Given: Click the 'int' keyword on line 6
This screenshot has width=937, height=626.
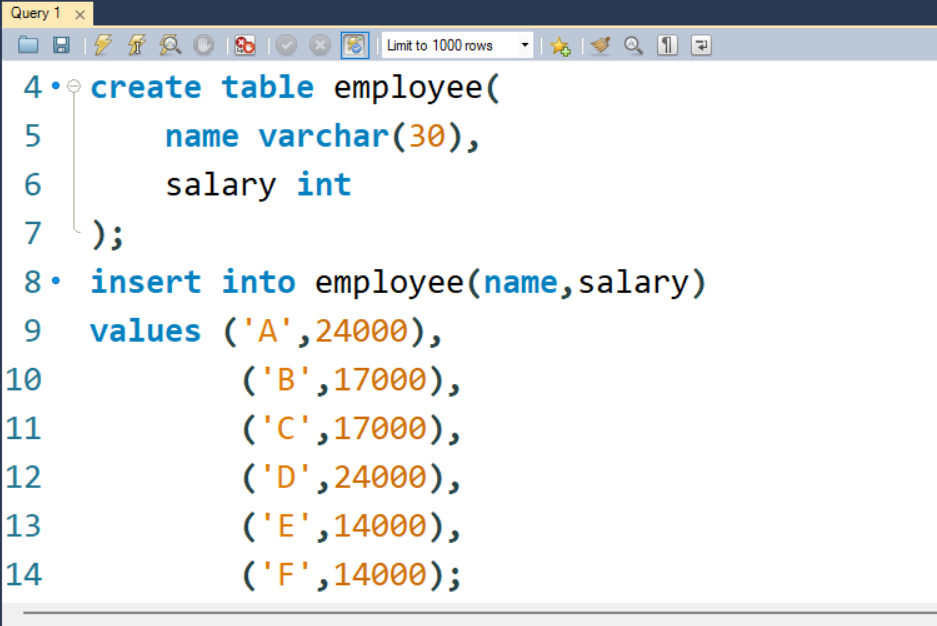Looking at the screenshot, I should pyautogui.click(x=324, y=184).
